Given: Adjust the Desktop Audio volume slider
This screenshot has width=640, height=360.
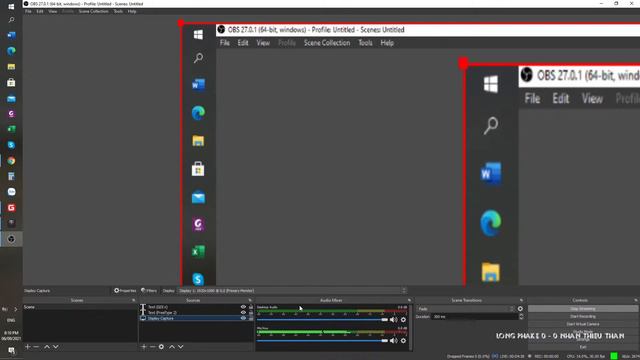Looking at the screenshot, I should 322,320.
